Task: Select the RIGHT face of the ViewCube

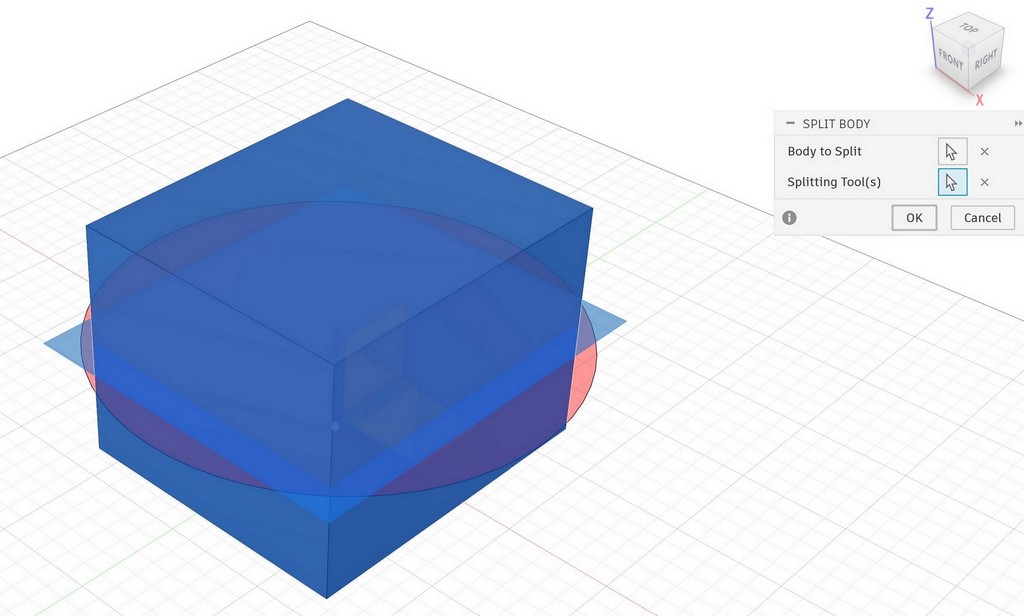Action: pyautogui.click(x=986, y=60)
